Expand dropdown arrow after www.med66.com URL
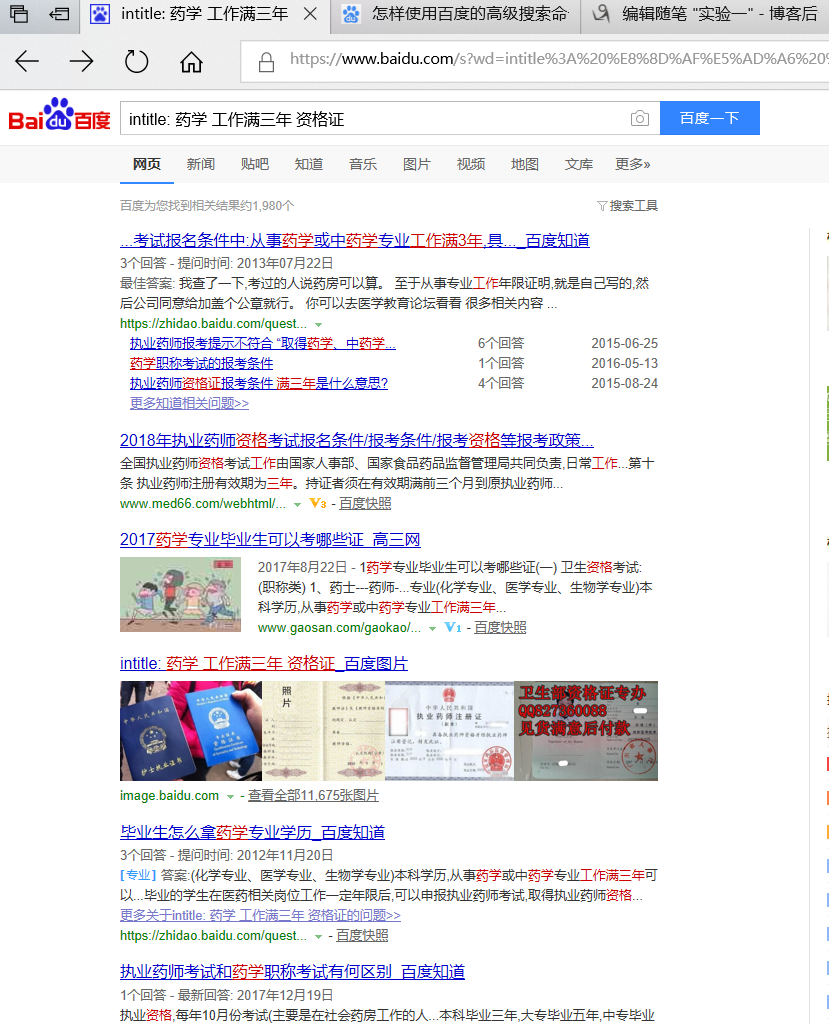This screenshot has width=829, height=1024. click(297, 504)
